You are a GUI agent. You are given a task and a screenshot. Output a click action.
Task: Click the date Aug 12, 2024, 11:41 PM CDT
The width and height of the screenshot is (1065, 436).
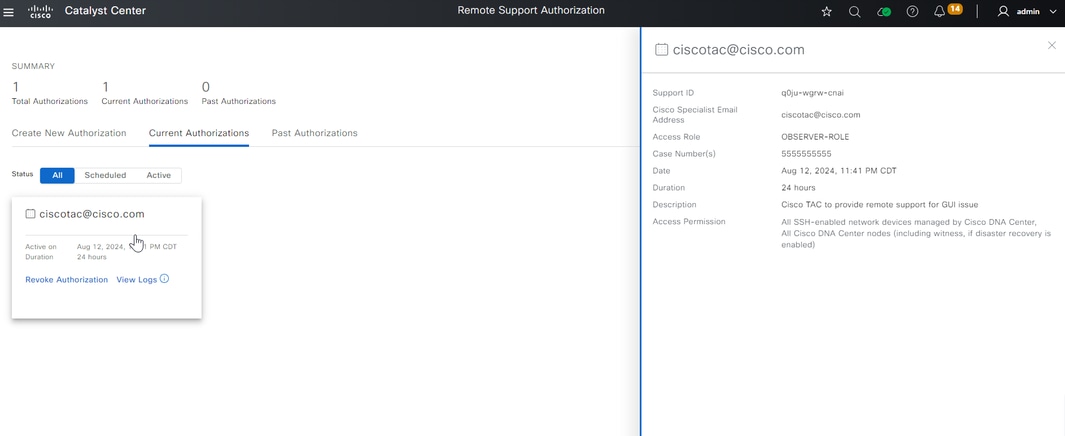pos(839,171)
